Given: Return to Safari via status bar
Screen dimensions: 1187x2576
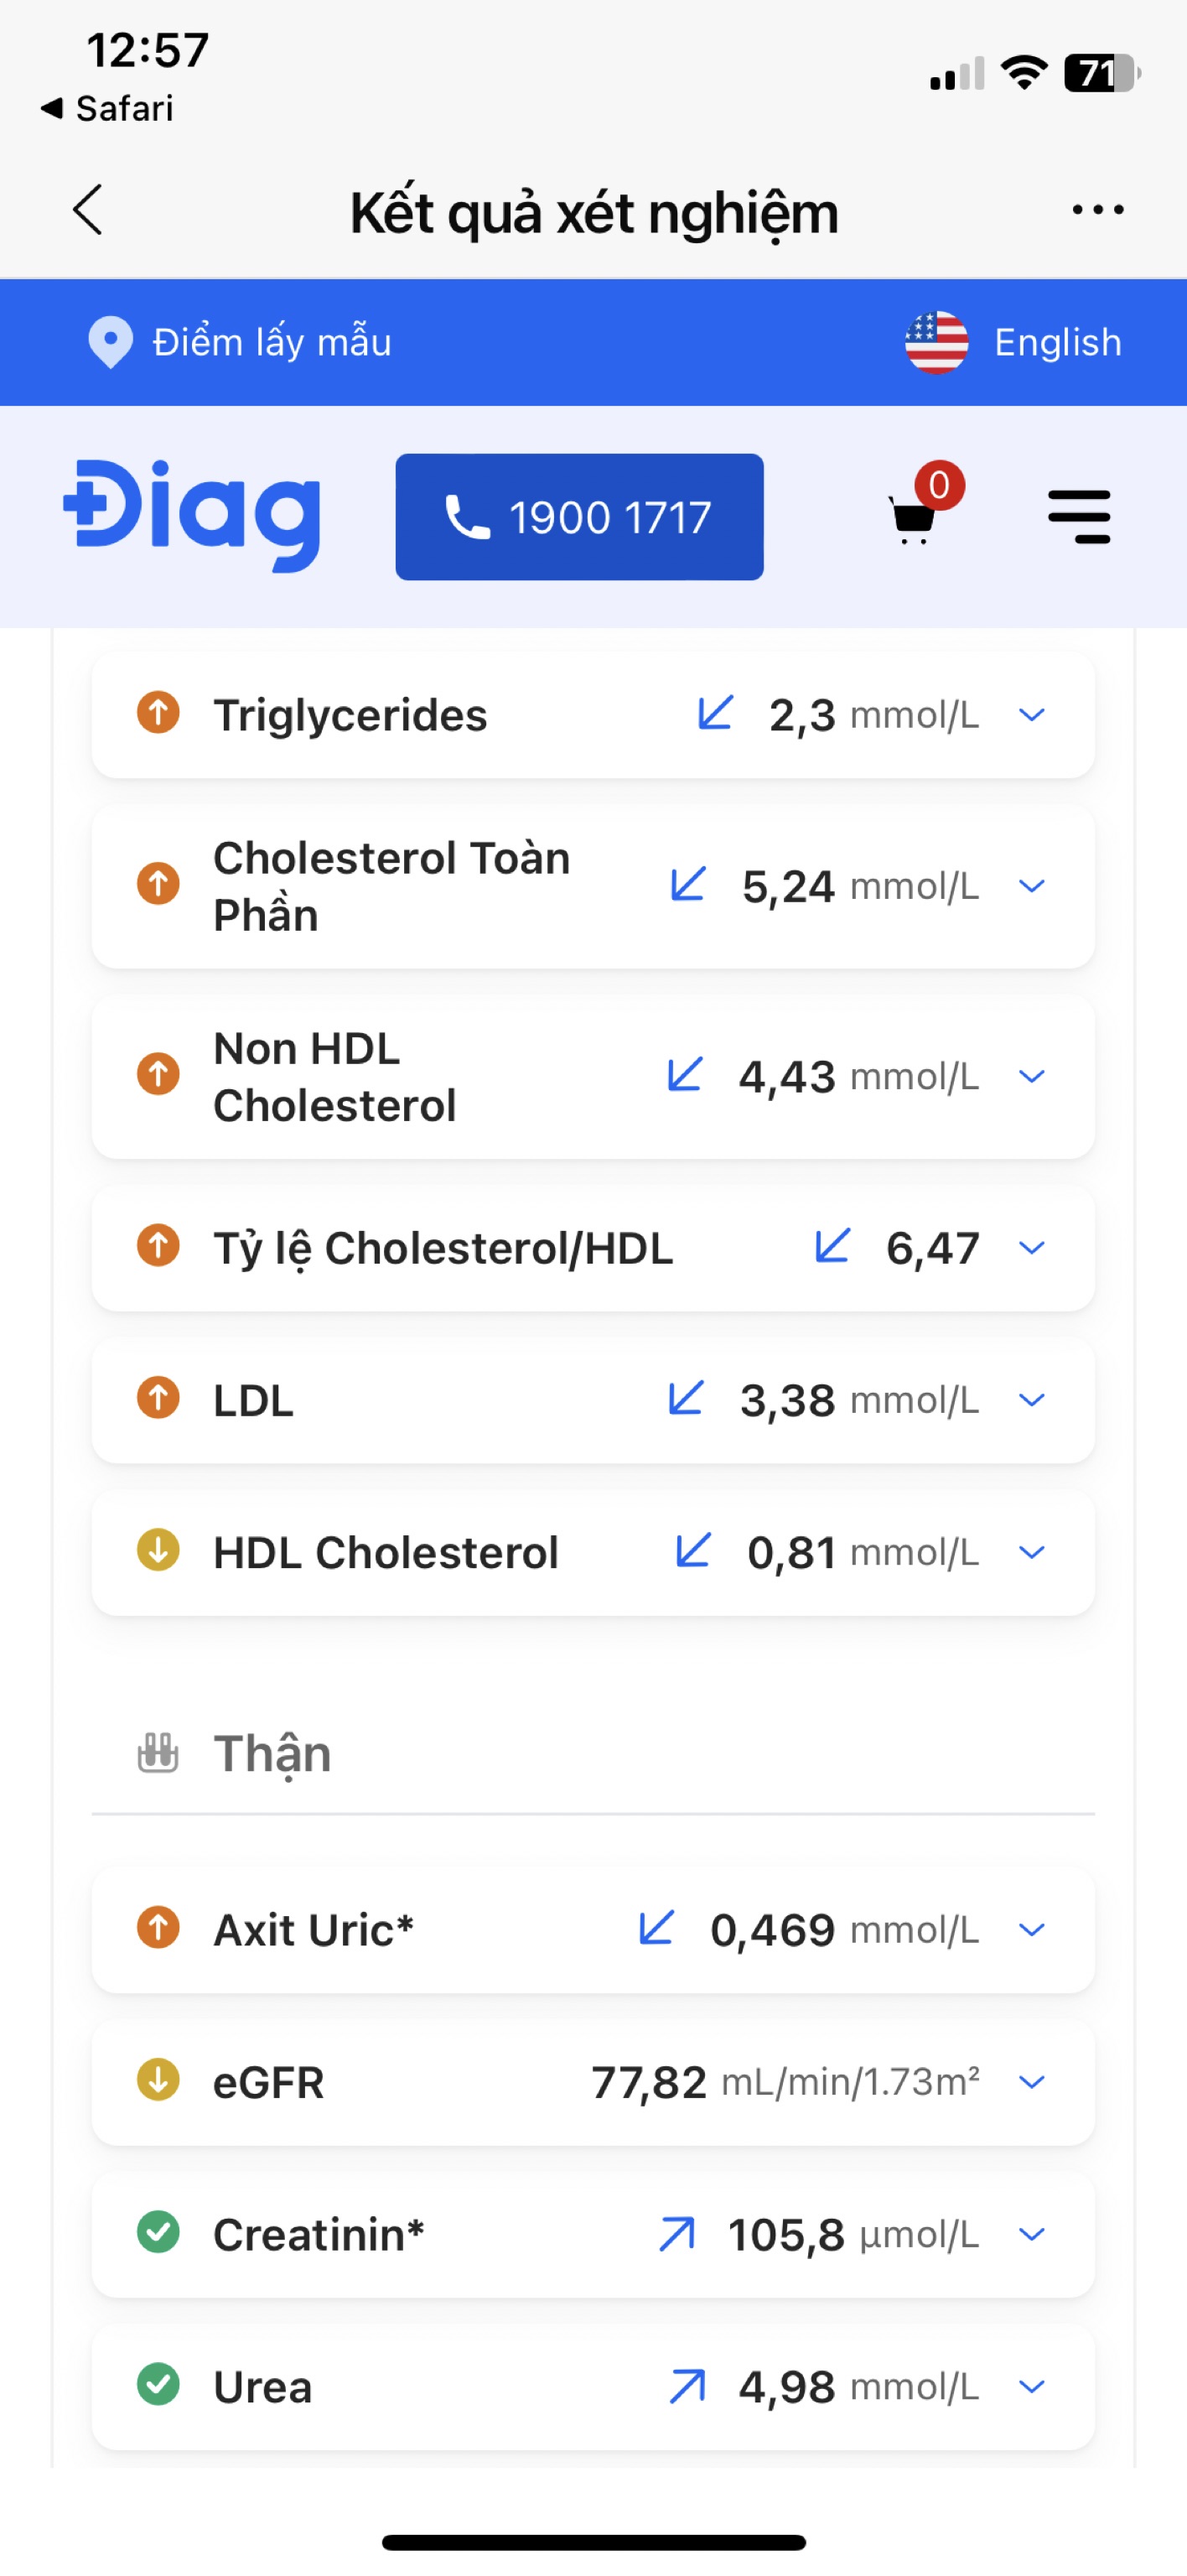Looking at the screenshot, I should [x=108, y=108].
